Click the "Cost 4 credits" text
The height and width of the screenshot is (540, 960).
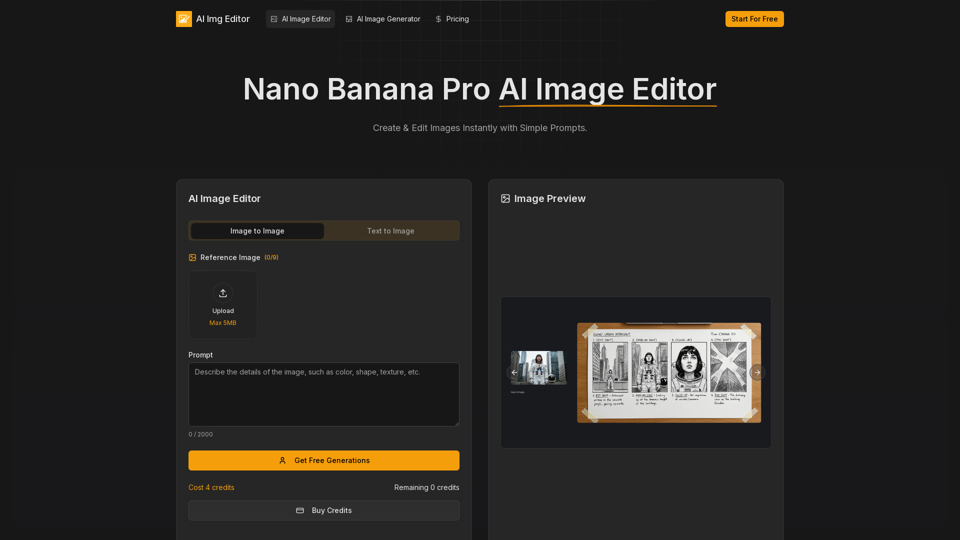point(211,487)
